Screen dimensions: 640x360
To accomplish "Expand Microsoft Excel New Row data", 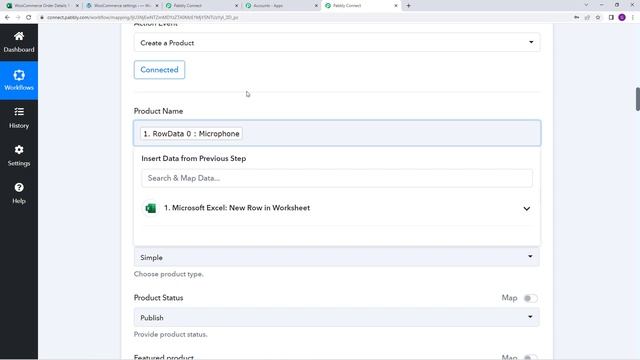I will (x=527, y=209).
